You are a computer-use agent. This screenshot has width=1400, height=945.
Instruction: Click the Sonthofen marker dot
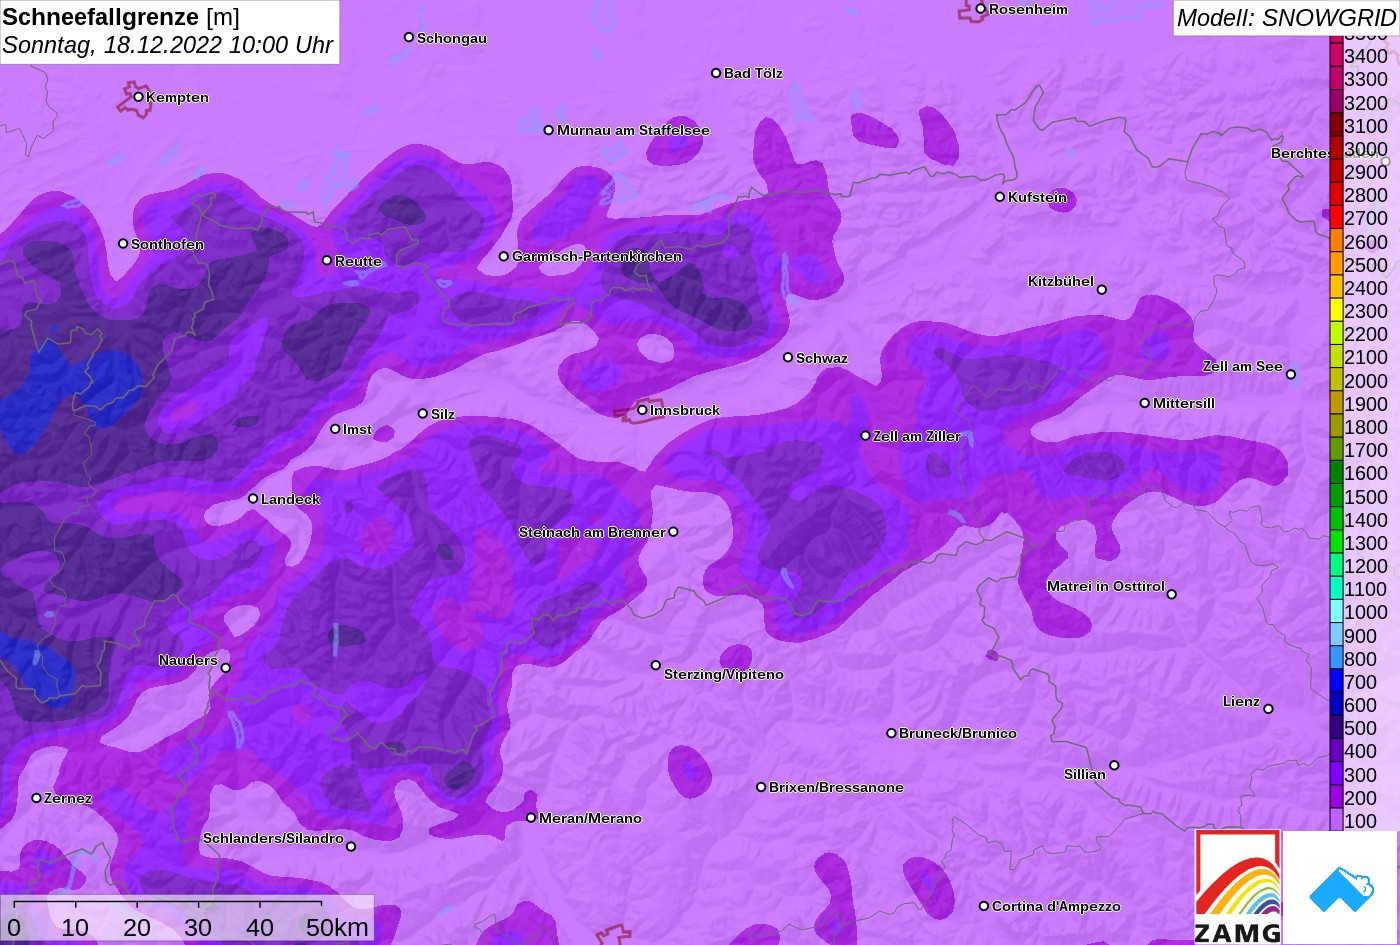click(123, 244)
